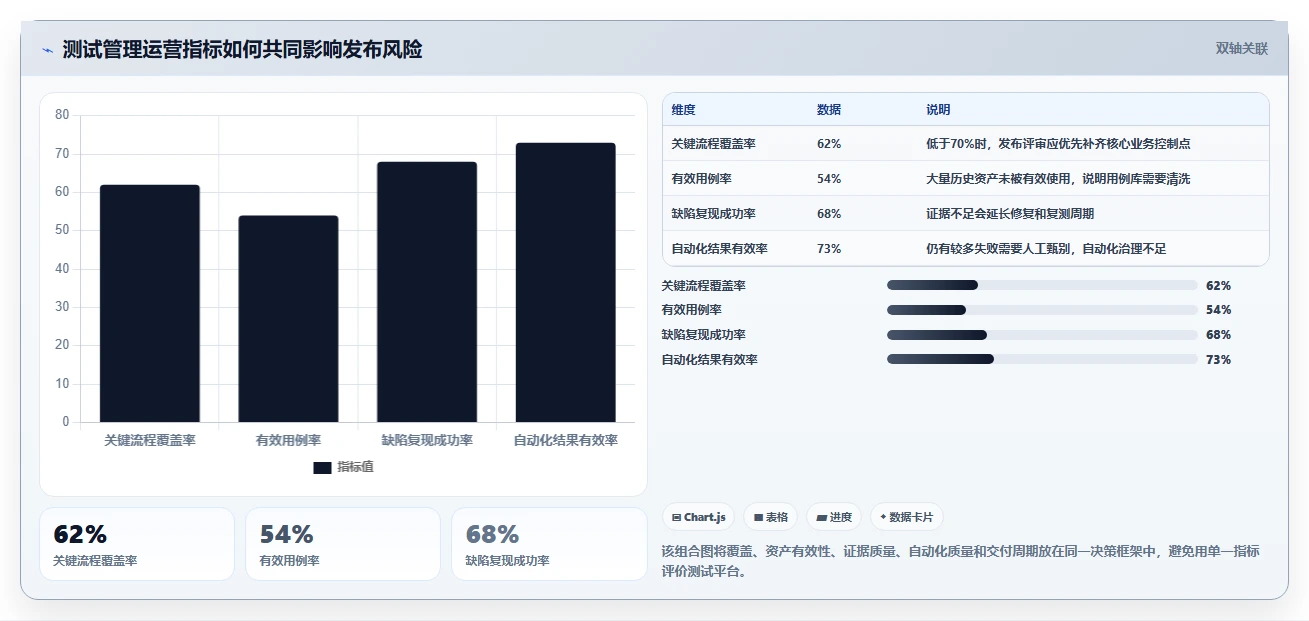Select the 双轴关联 tag in the header

(x=1242, y=48)
